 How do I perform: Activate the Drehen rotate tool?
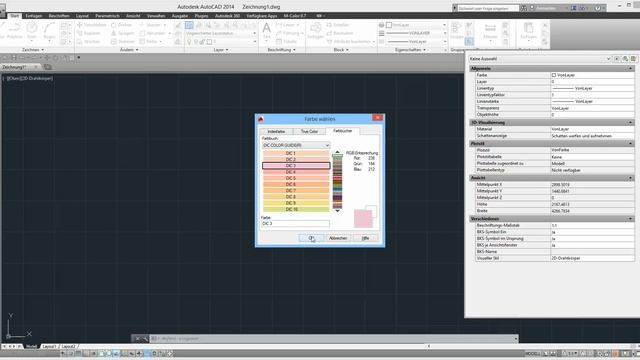[122, 25]
